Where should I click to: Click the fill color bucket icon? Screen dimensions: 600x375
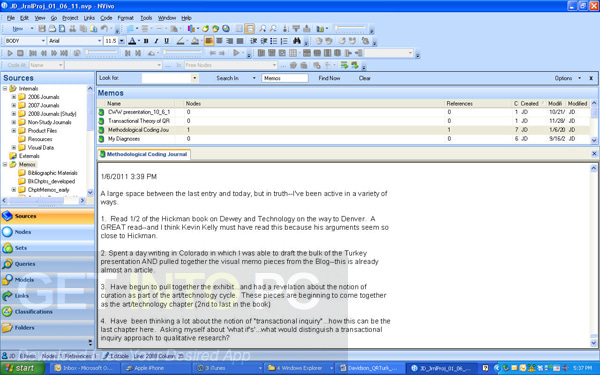pyautogui.click(x=195, y=41)
